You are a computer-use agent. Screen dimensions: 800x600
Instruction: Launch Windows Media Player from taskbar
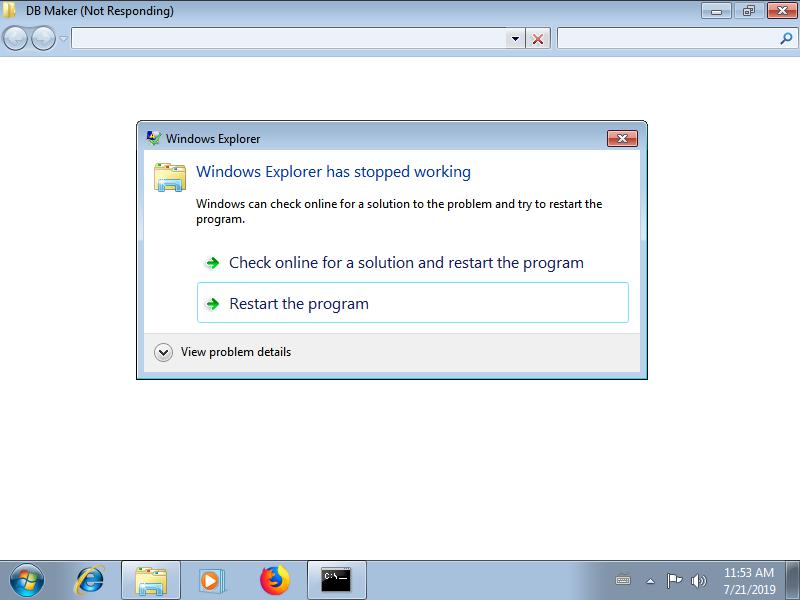[211, 580]
